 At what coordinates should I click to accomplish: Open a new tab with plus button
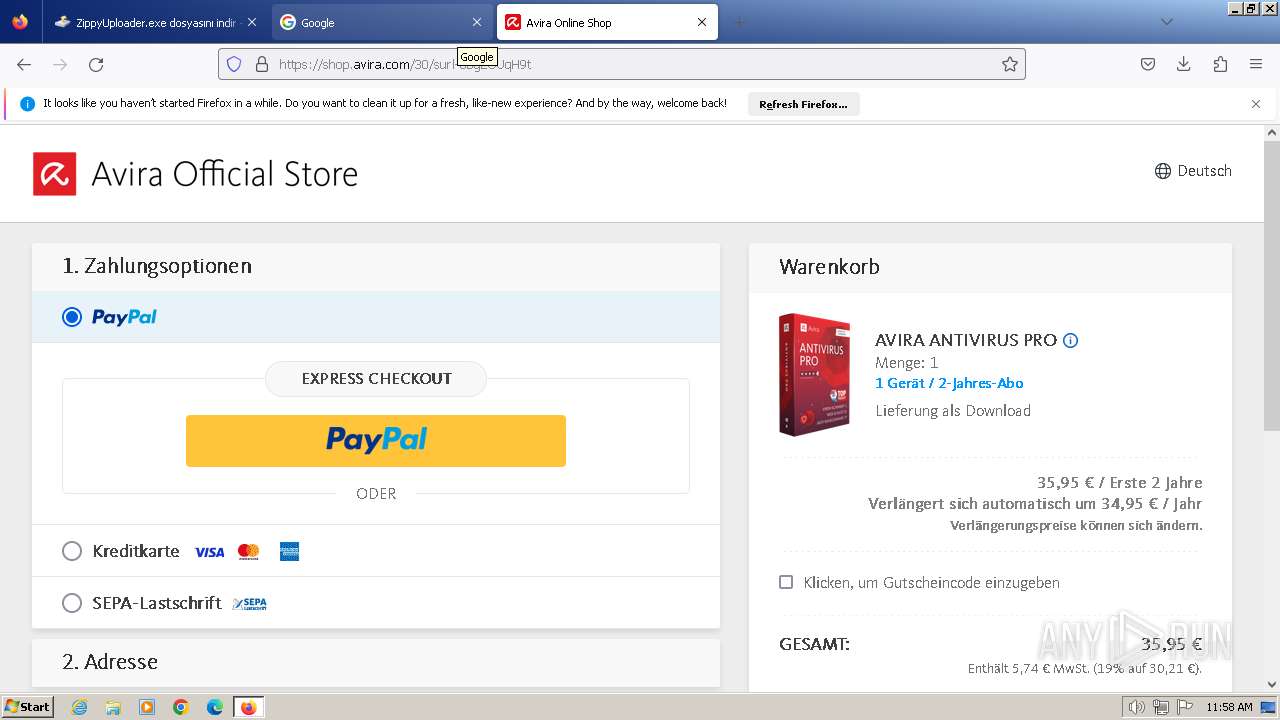tap(740, 22)
